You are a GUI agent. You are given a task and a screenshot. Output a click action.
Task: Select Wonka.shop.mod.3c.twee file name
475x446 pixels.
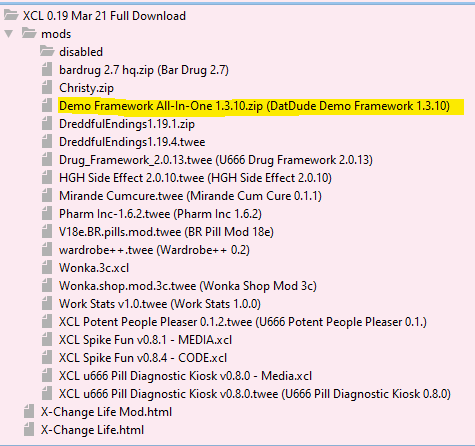188,286
